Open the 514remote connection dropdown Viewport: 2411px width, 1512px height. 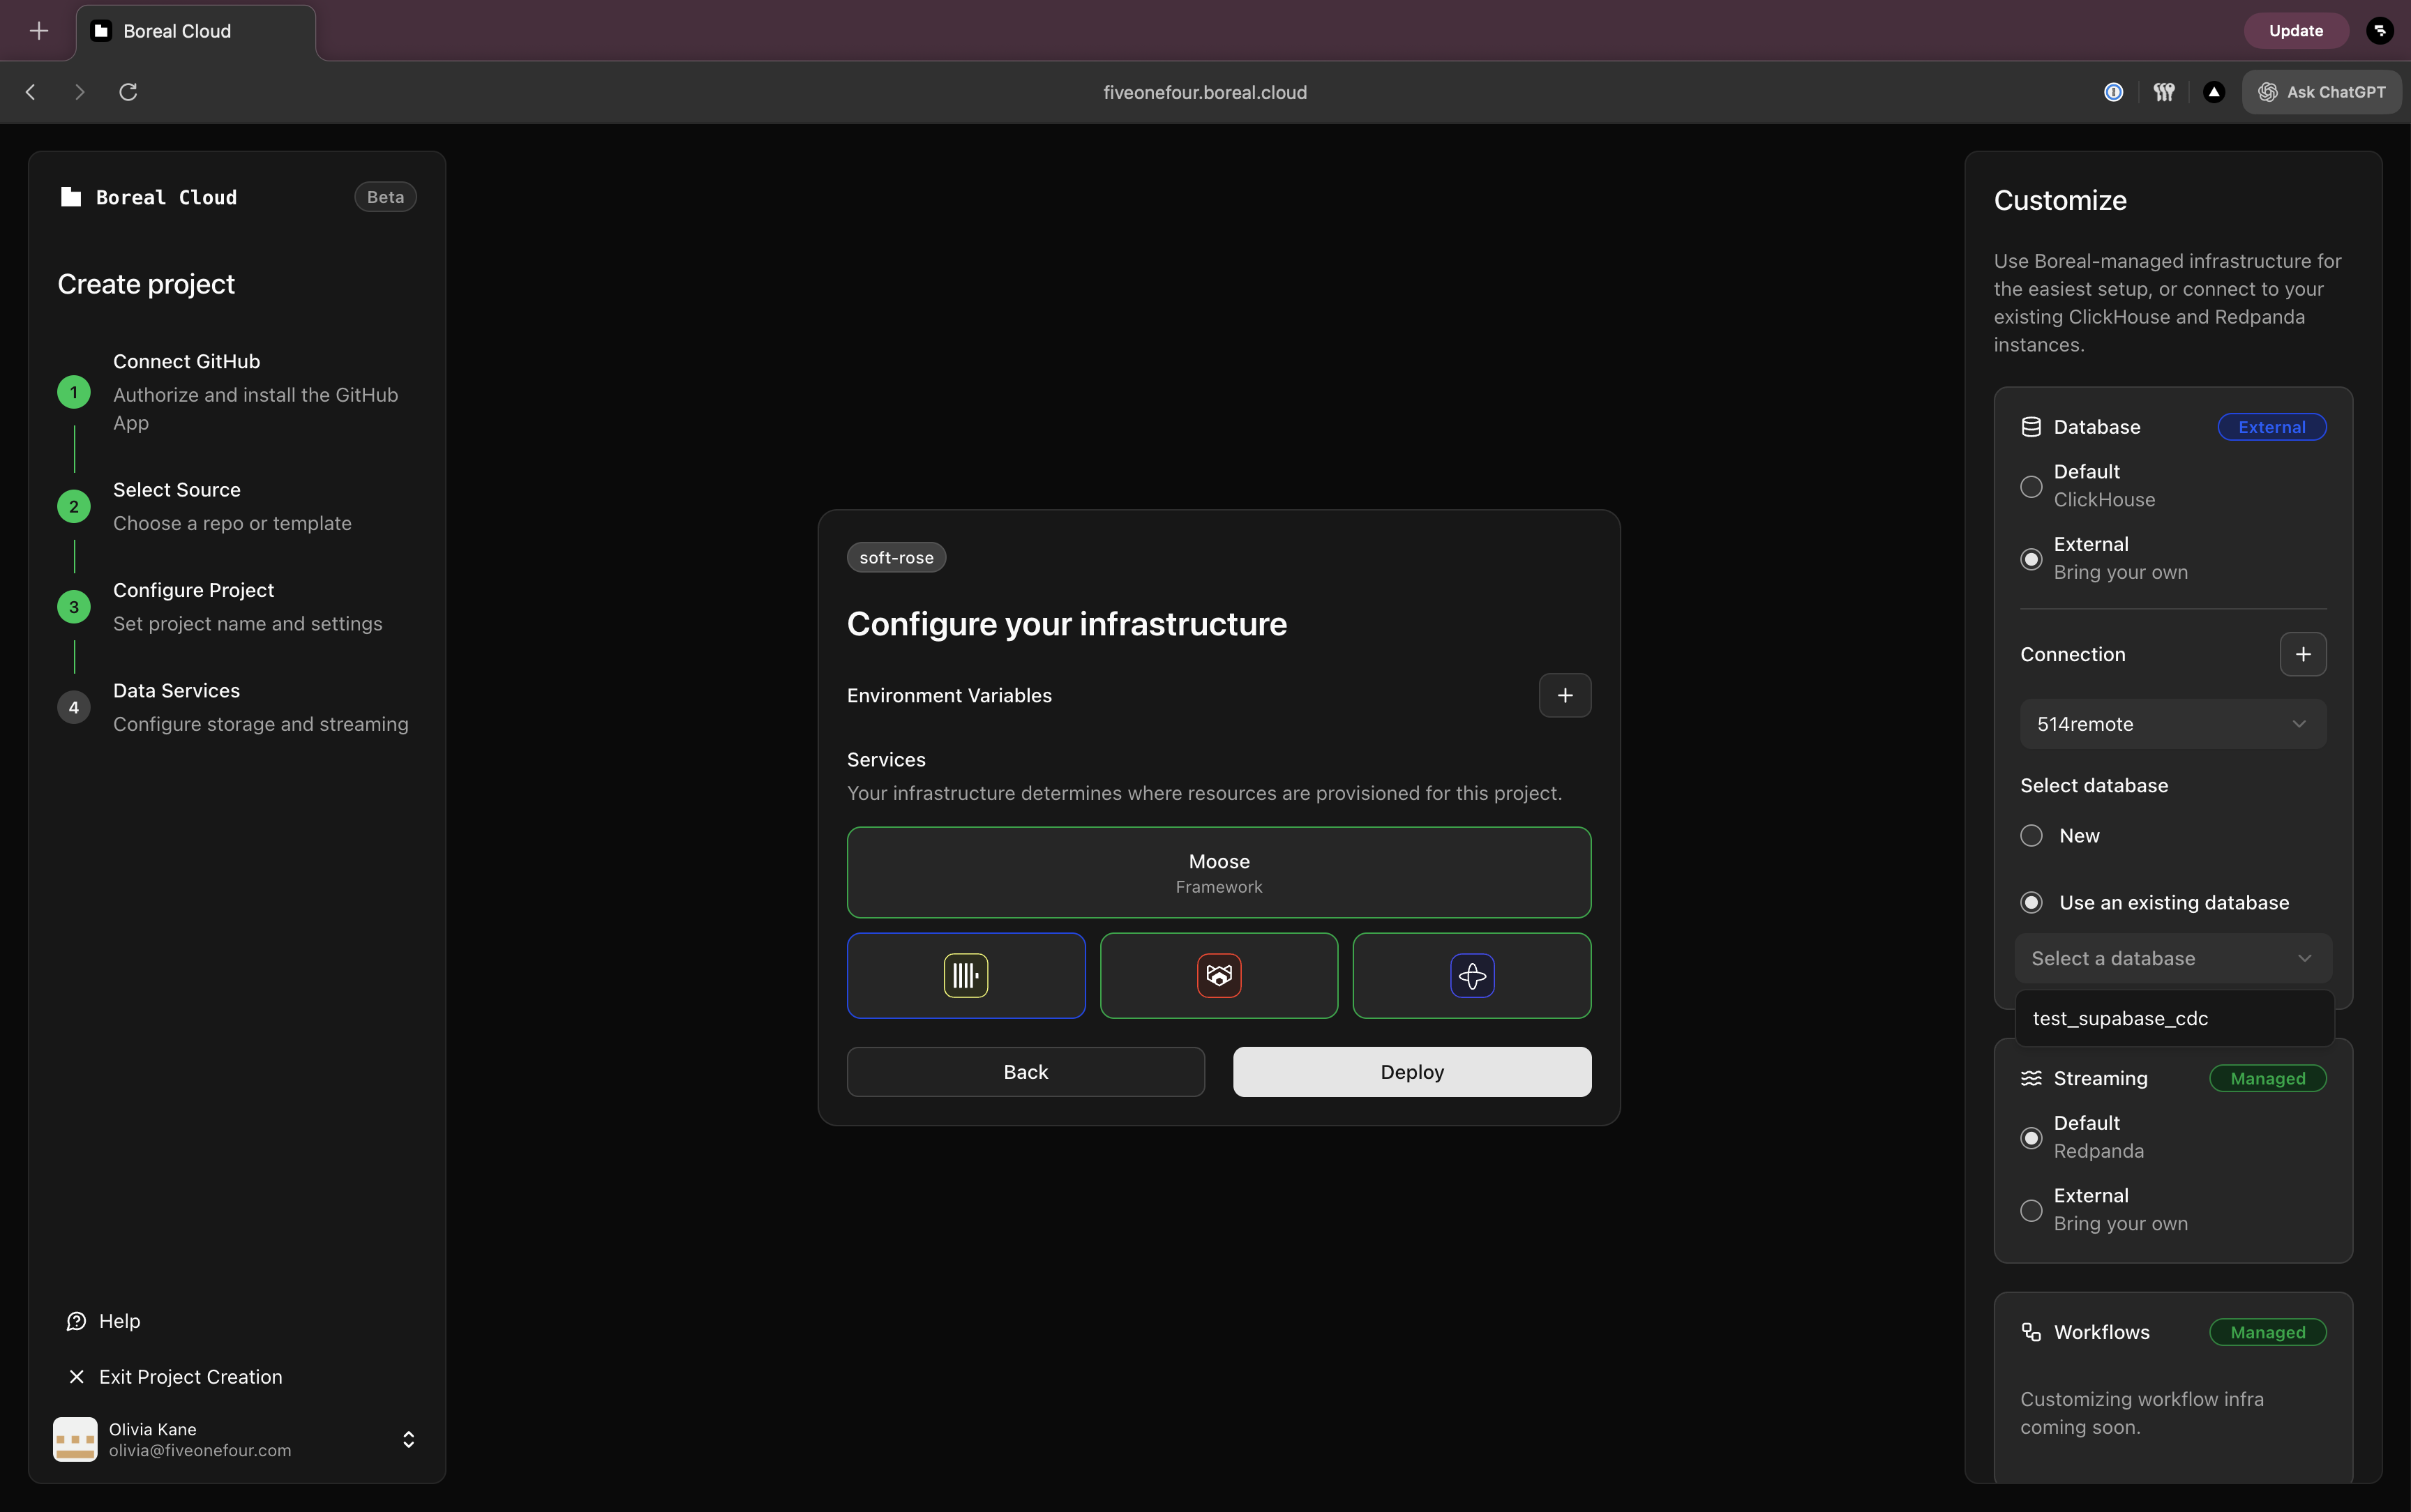(2172, 724)
